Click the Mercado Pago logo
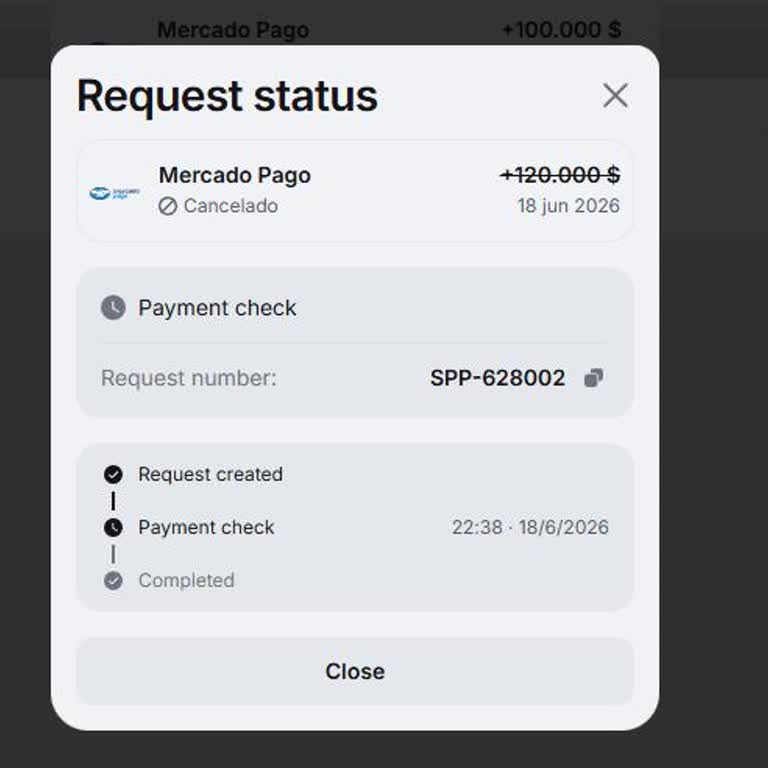Viewport: 768px width, 768px height. point(115,193)
